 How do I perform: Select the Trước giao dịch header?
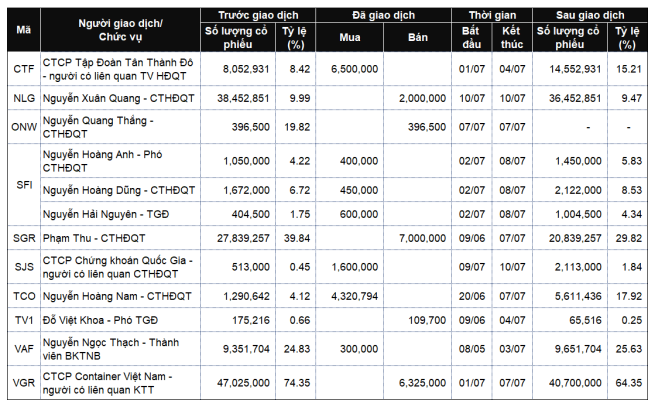pyautogui.click(x=258, y=15)
